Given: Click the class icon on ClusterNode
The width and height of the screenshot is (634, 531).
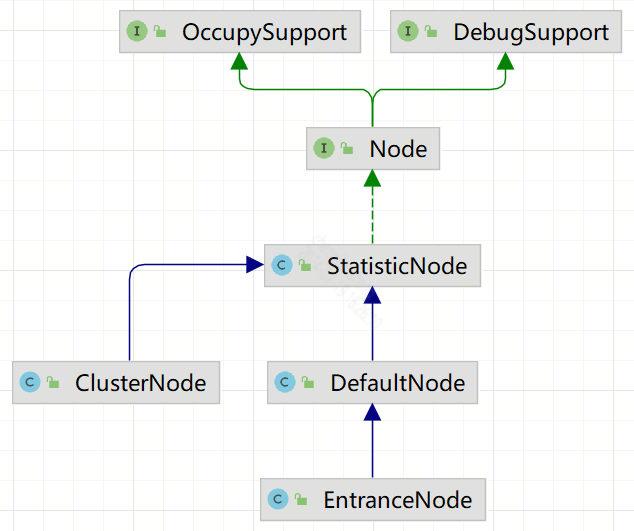Looking at the screenshot, I should point(30,382).
